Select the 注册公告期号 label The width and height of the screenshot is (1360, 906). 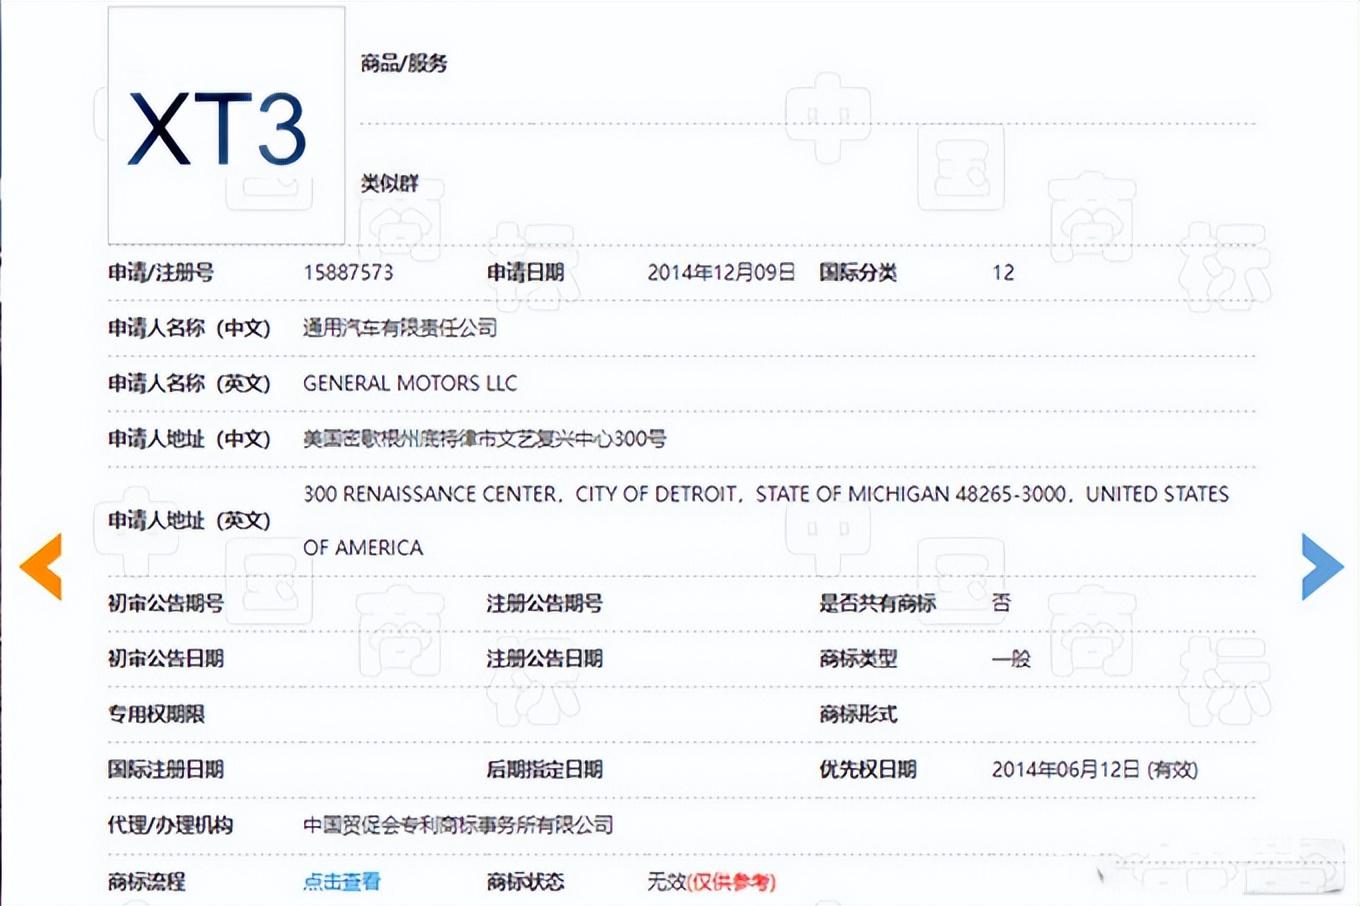point(545,603)
